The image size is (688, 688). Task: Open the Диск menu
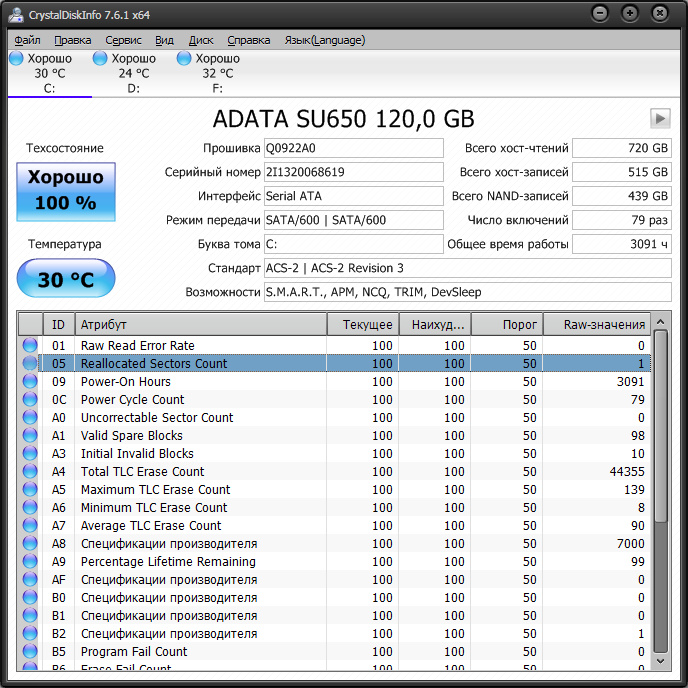click(x=201, y=40)
